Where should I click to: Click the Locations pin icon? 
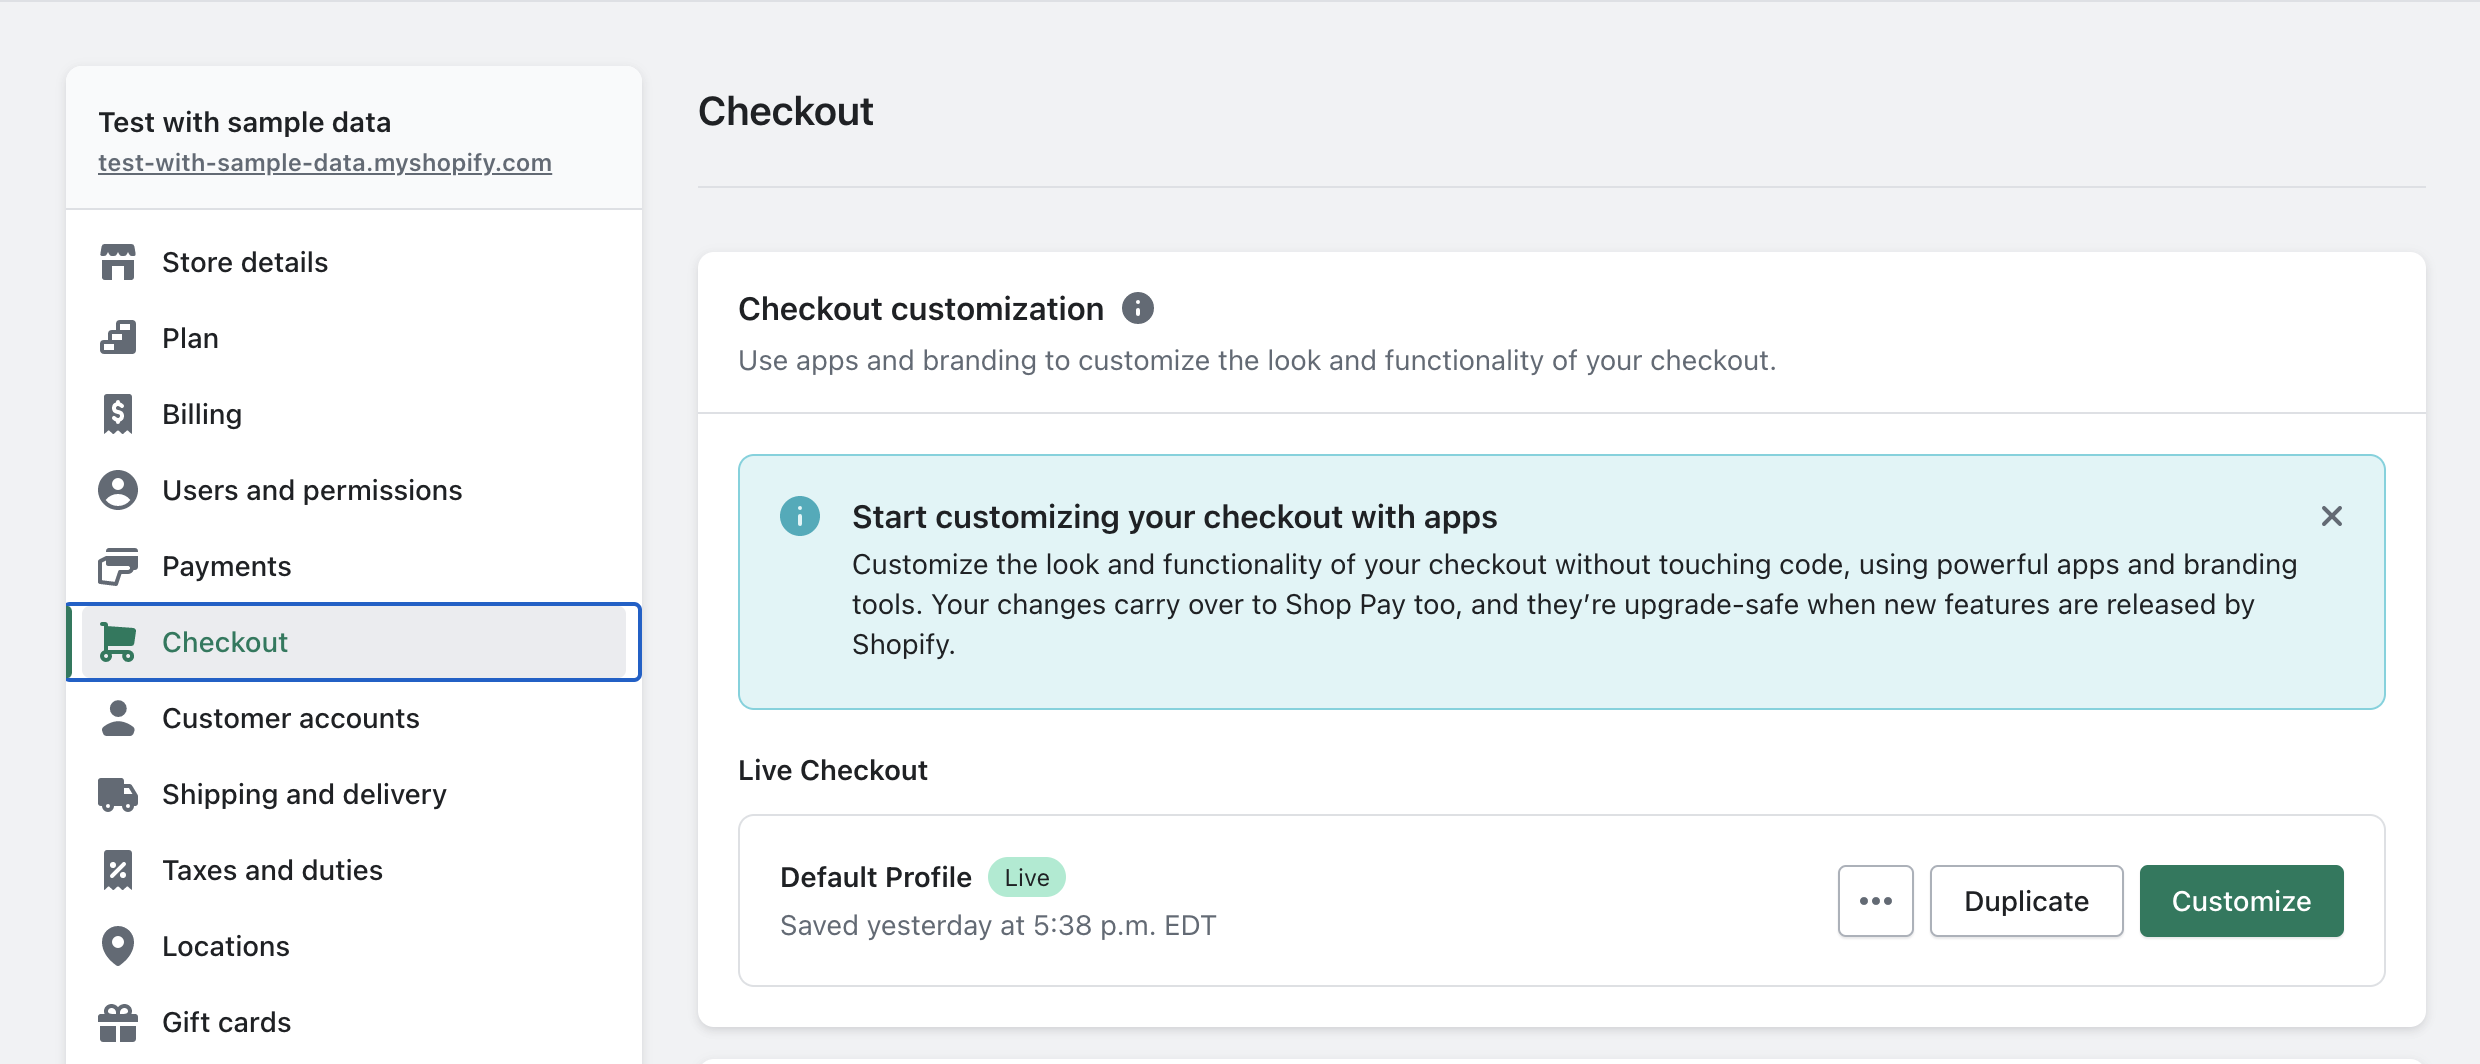point(118,946)
